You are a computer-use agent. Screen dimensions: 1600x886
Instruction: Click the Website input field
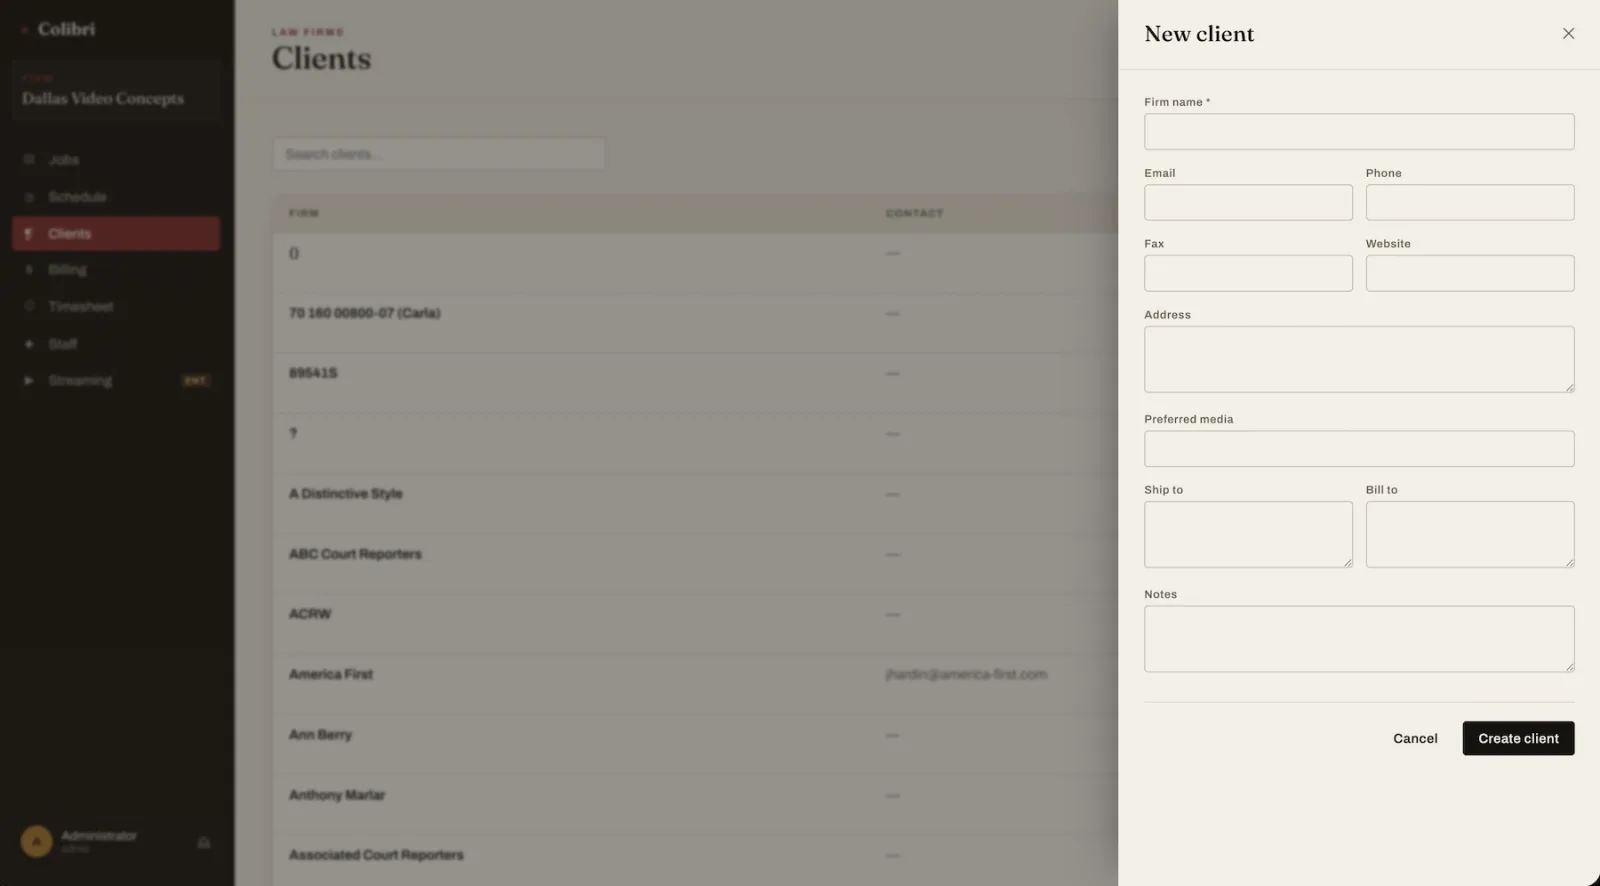[1470, 273]
